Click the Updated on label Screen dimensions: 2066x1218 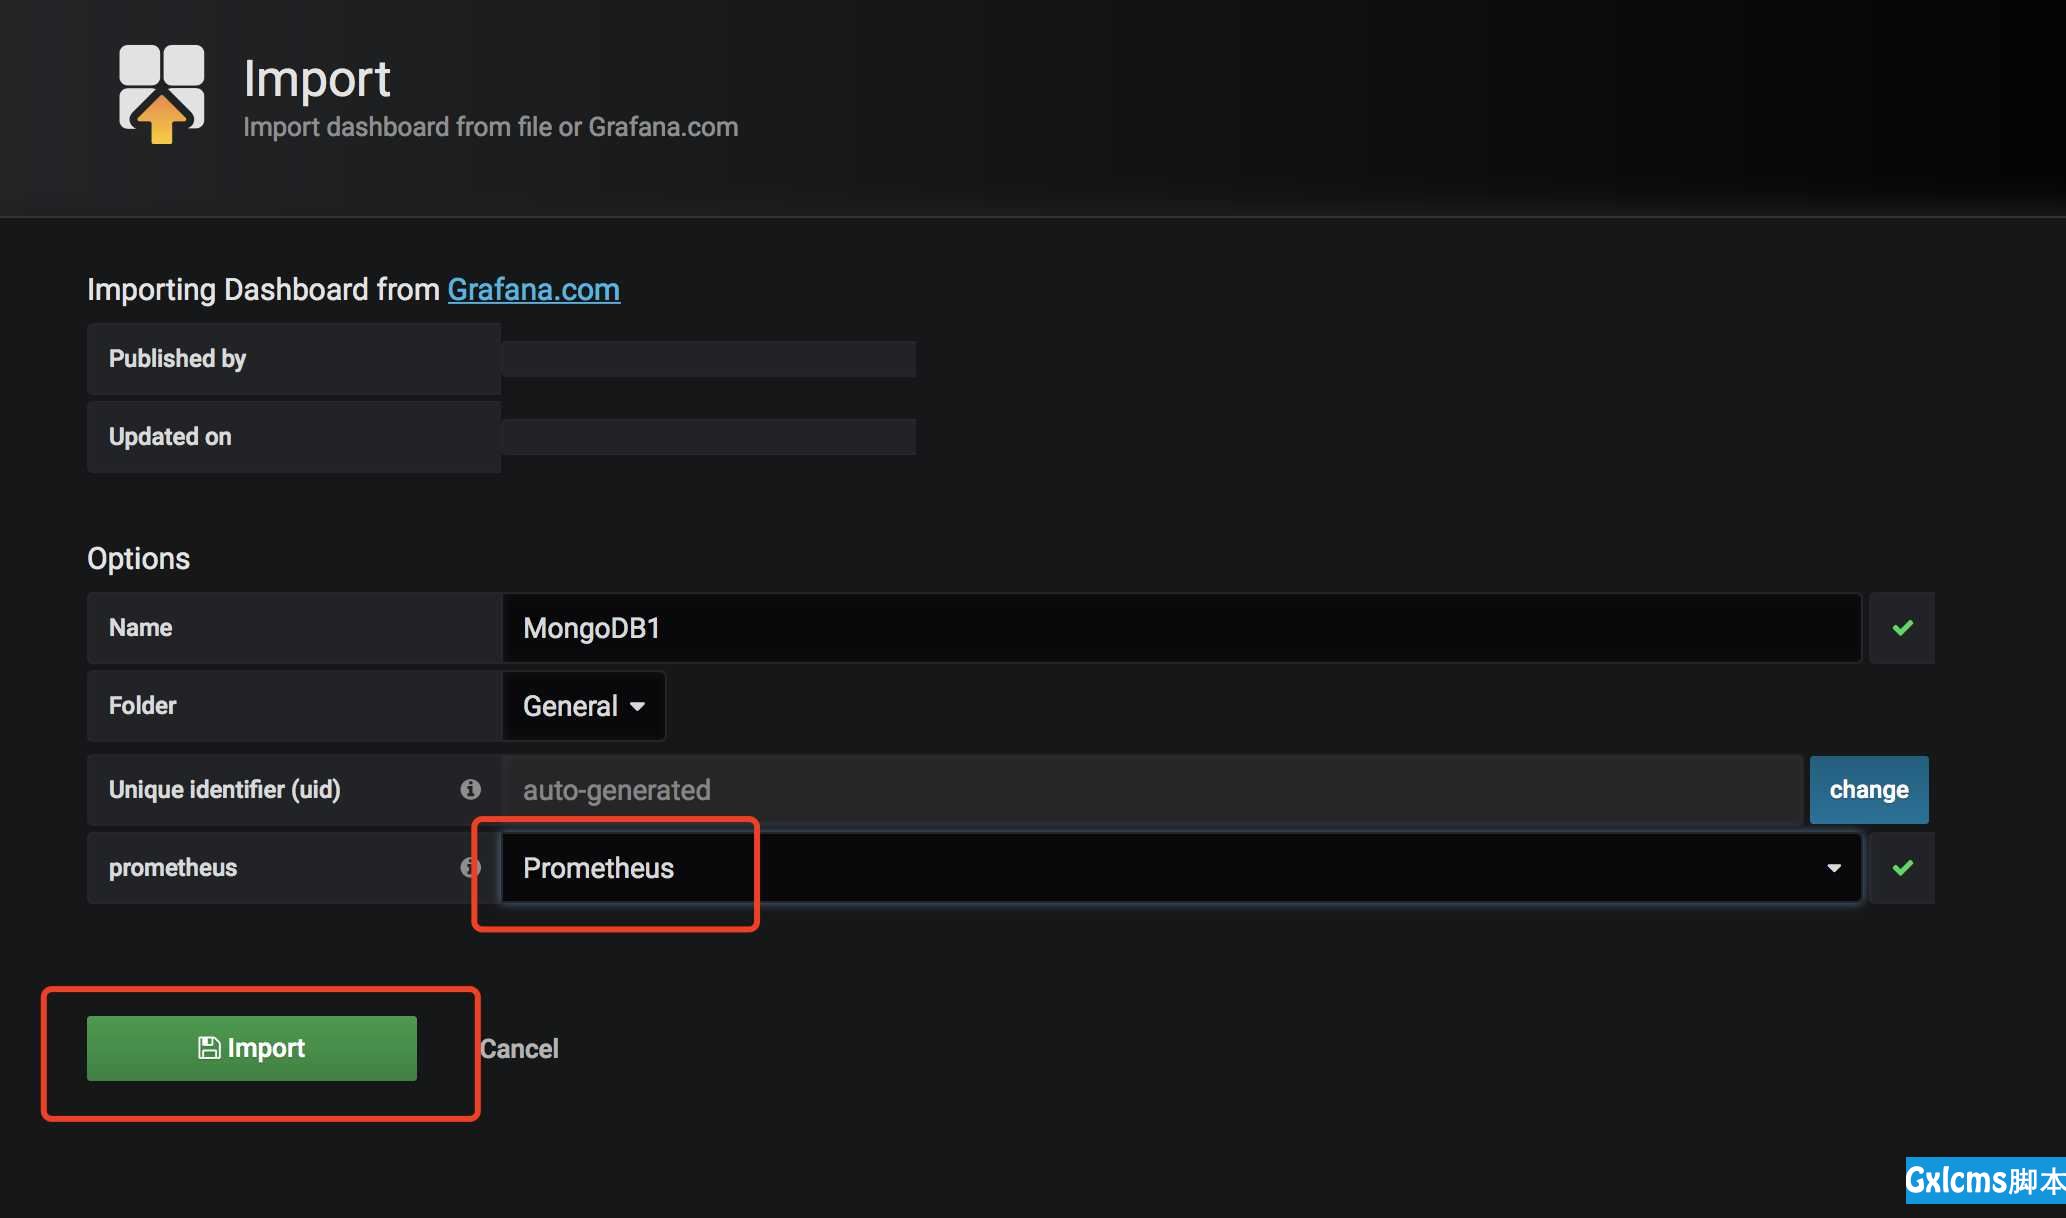pyautogui.click(x=170, y=437)
